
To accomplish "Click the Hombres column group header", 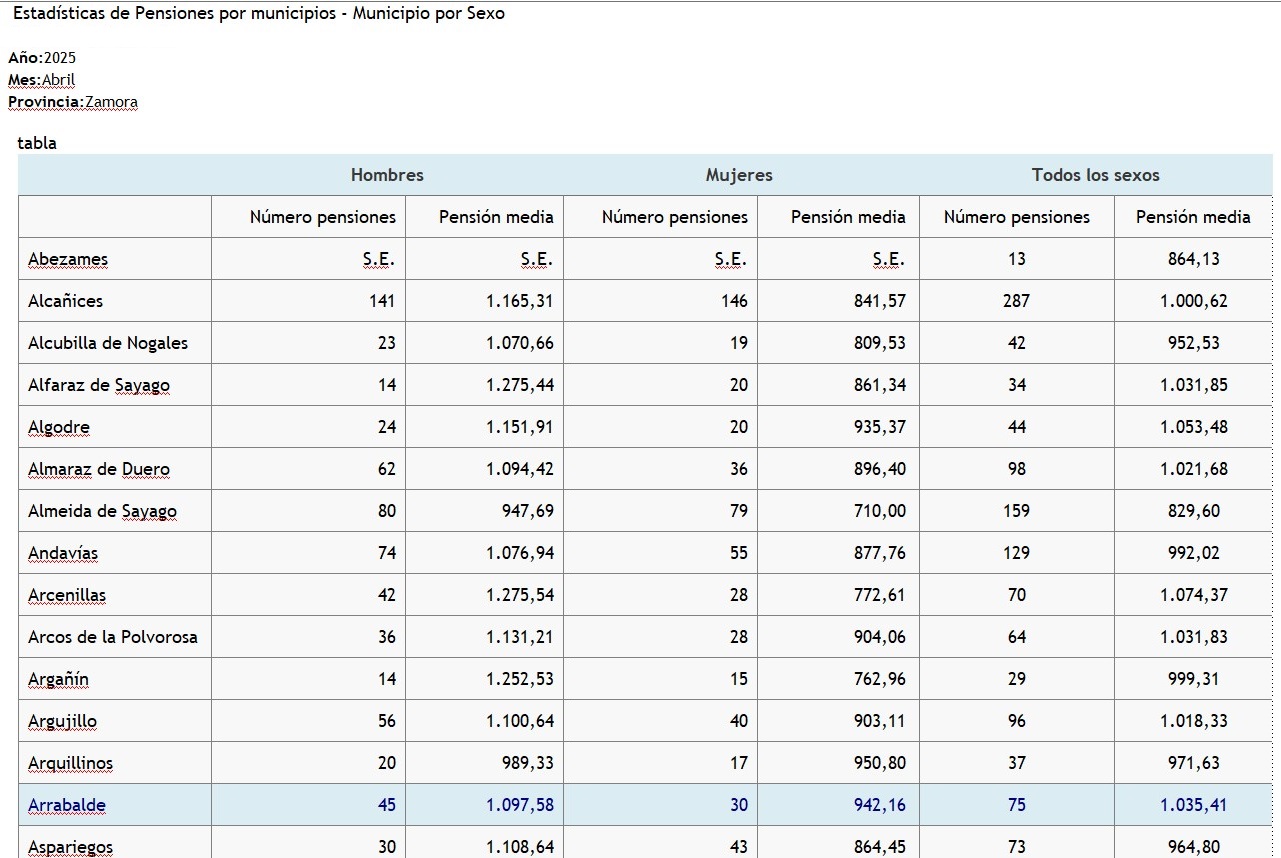I will [x=387, y=175].
